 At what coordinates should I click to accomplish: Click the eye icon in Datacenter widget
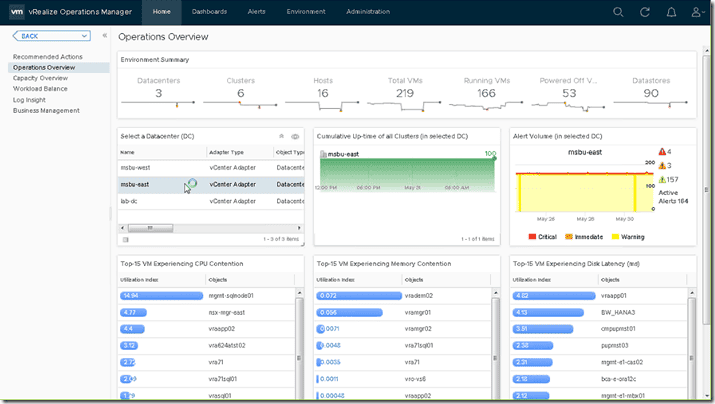[x=295, y=136]
